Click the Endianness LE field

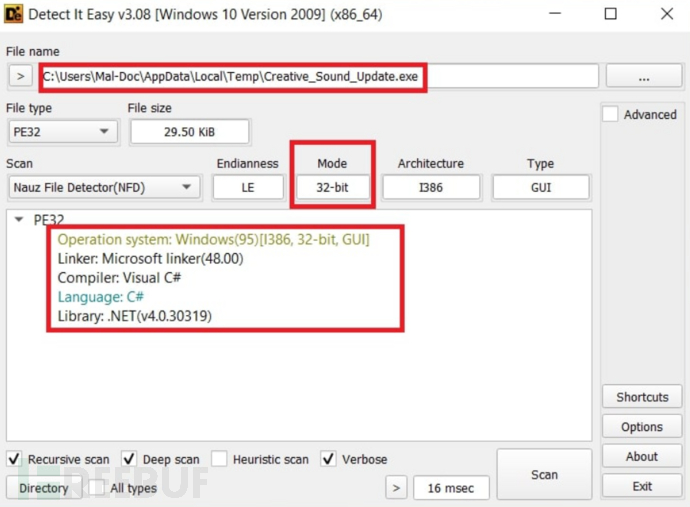click(x=248, y=187)
